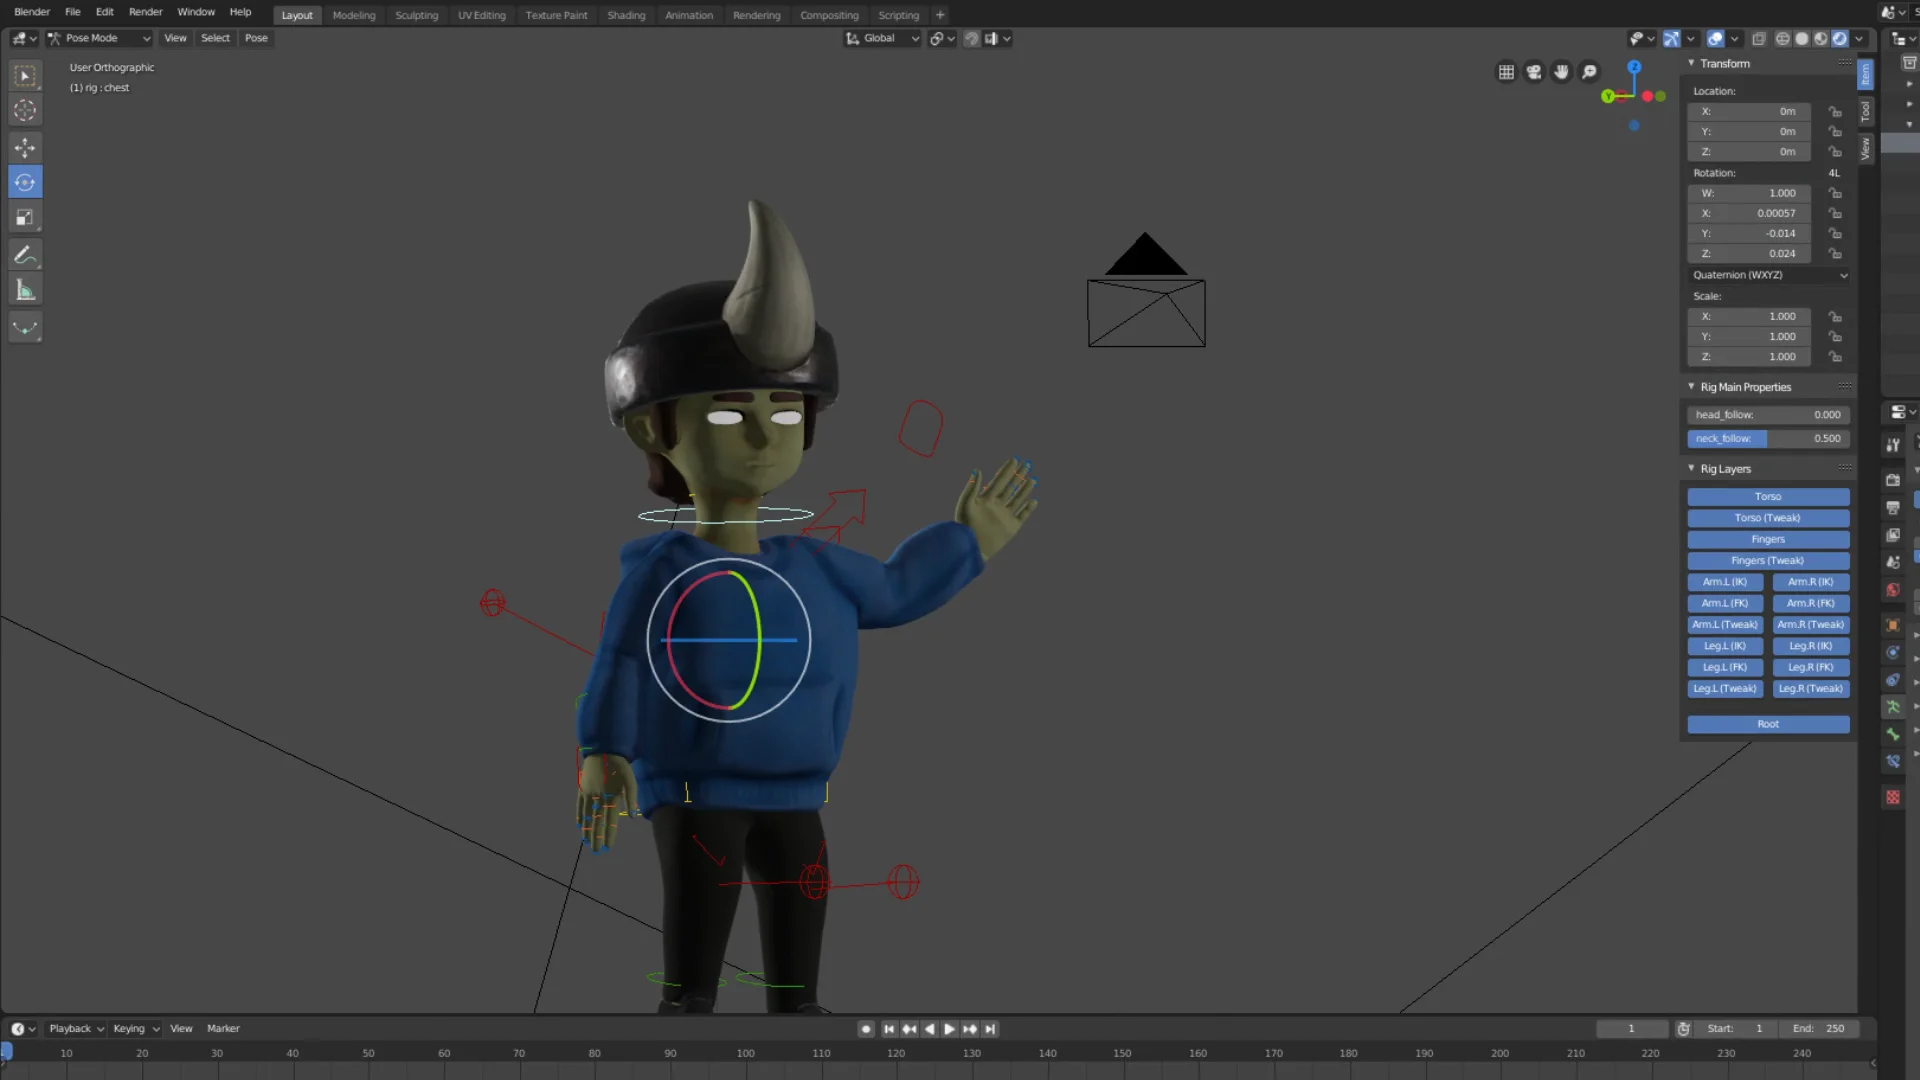Switch to the Animation workspace tab
Screen dimensions: 1920x1080
coord(689,15)
